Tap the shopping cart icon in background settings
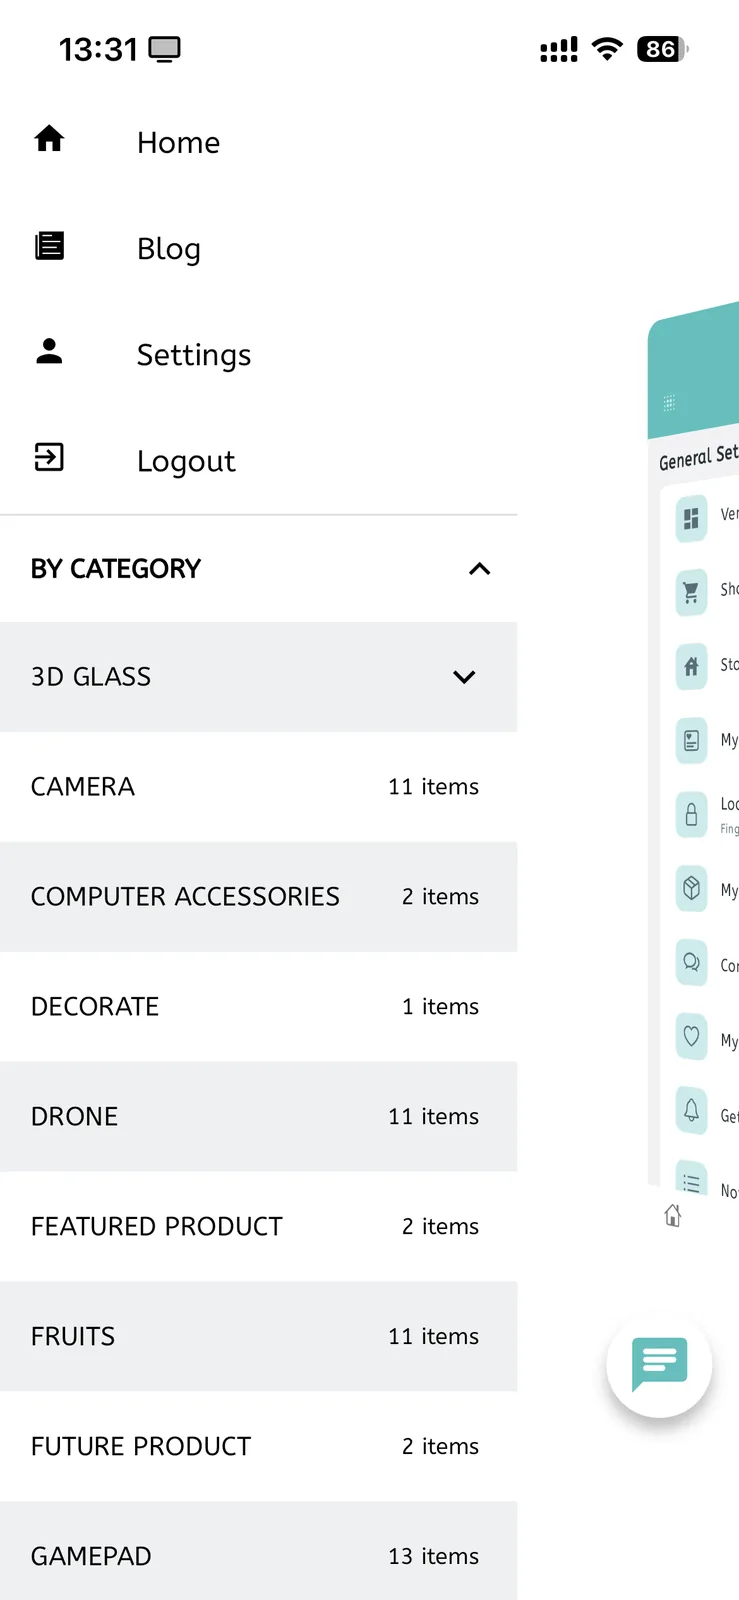The width and height of the screenshot is (739, 1600). [x=691, y=593]
